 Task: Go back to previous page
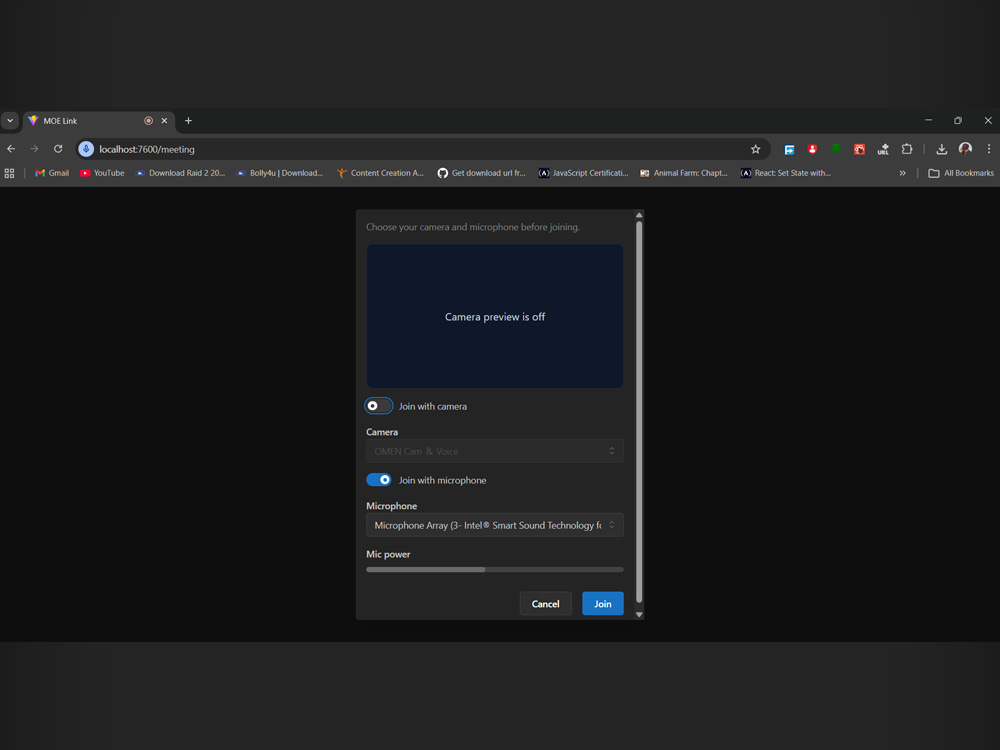point(11,149)
